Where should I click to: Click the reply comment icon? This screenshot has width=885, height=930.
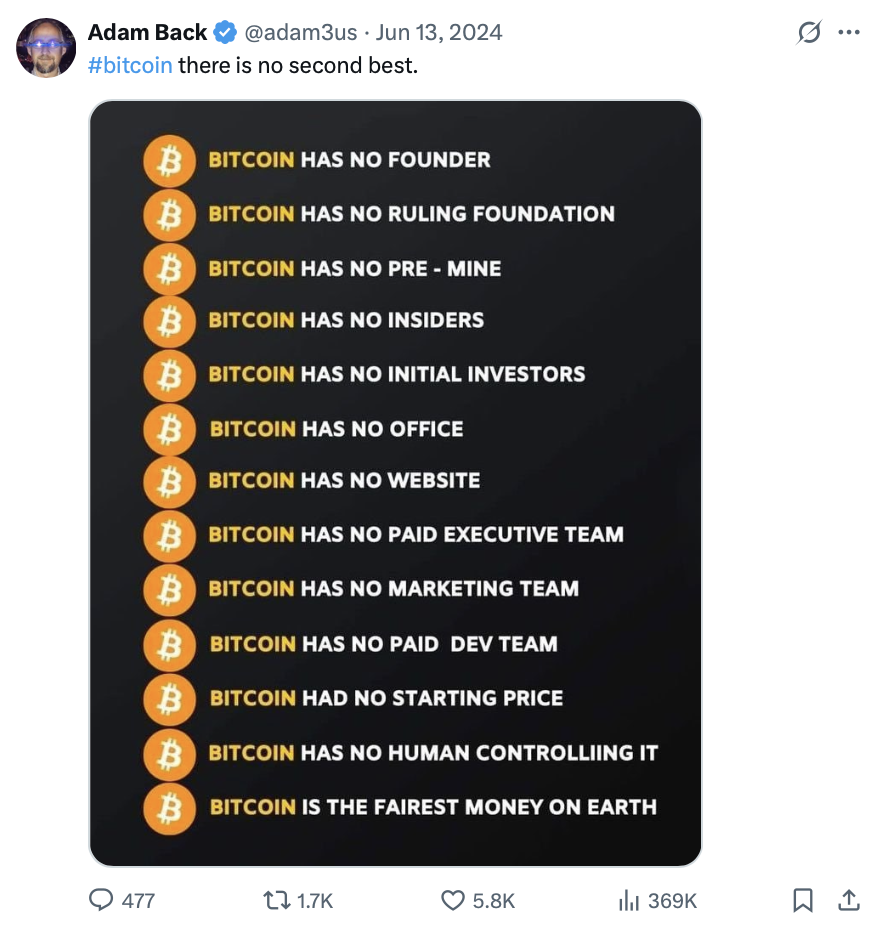[x=102, y=900]
